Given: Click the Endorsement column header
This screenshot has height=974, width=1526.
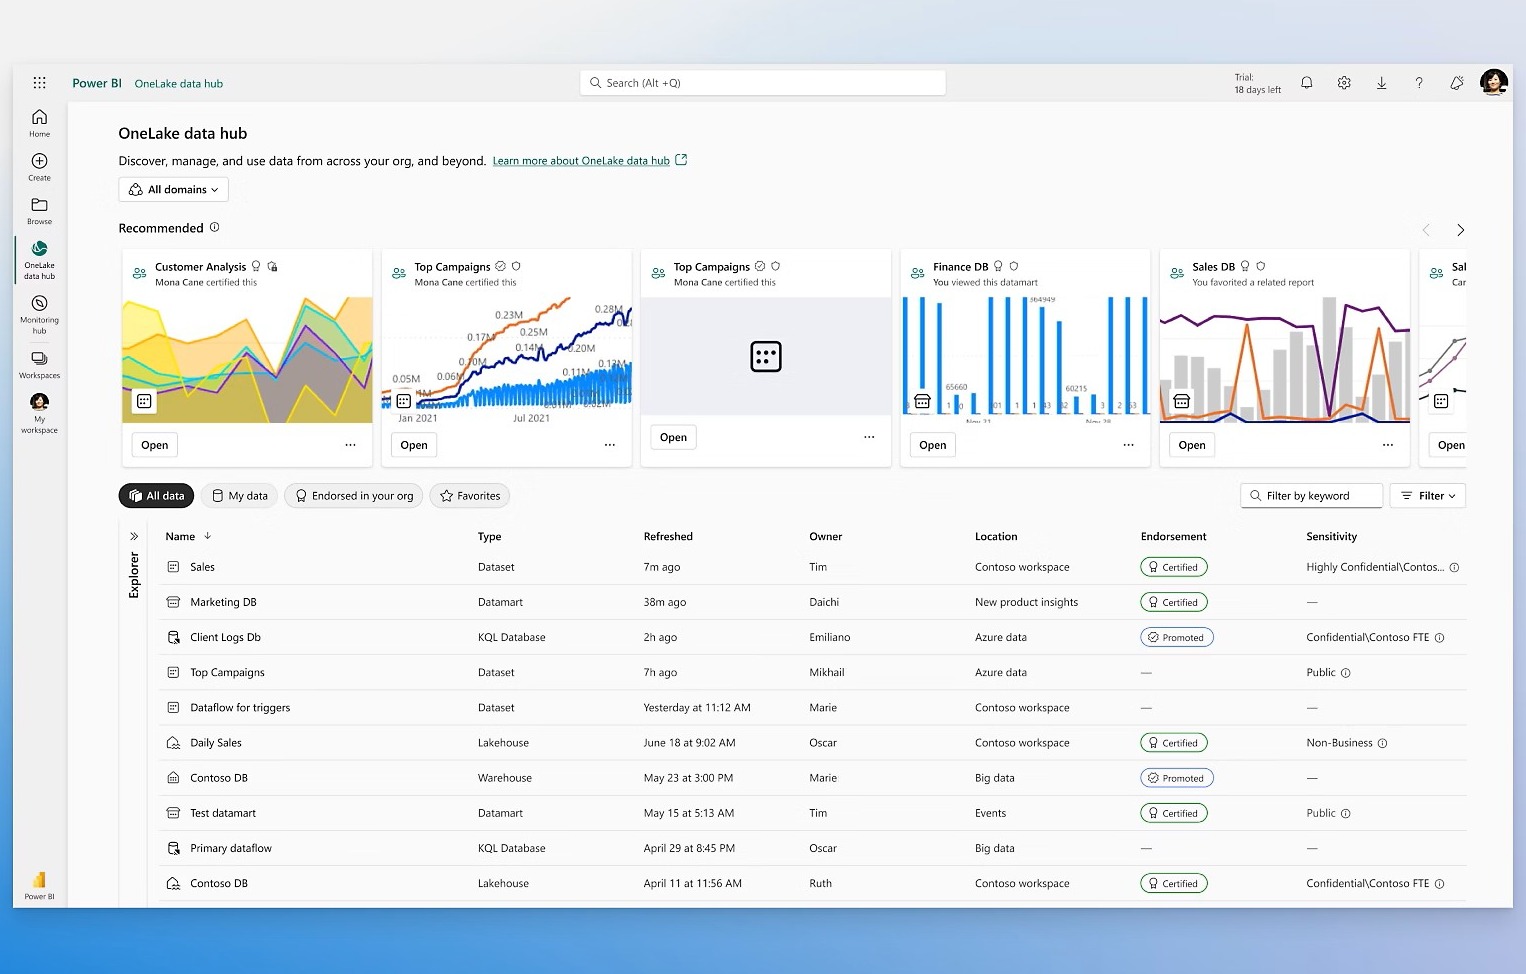Looking at the screenshot, I should 1174,537.
